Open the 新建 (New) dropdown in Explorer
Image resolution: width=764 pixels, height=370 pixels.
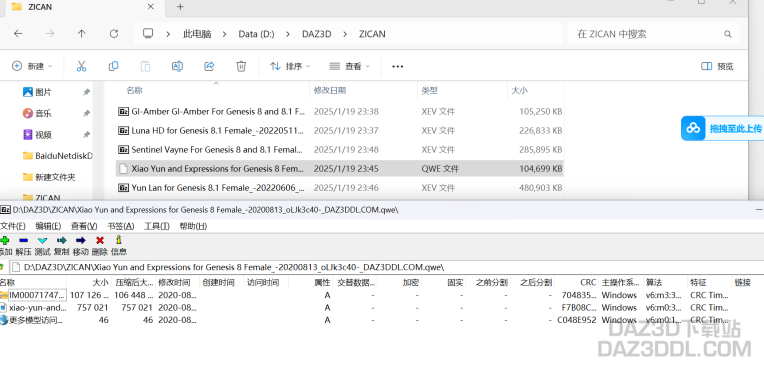[32, 66]
